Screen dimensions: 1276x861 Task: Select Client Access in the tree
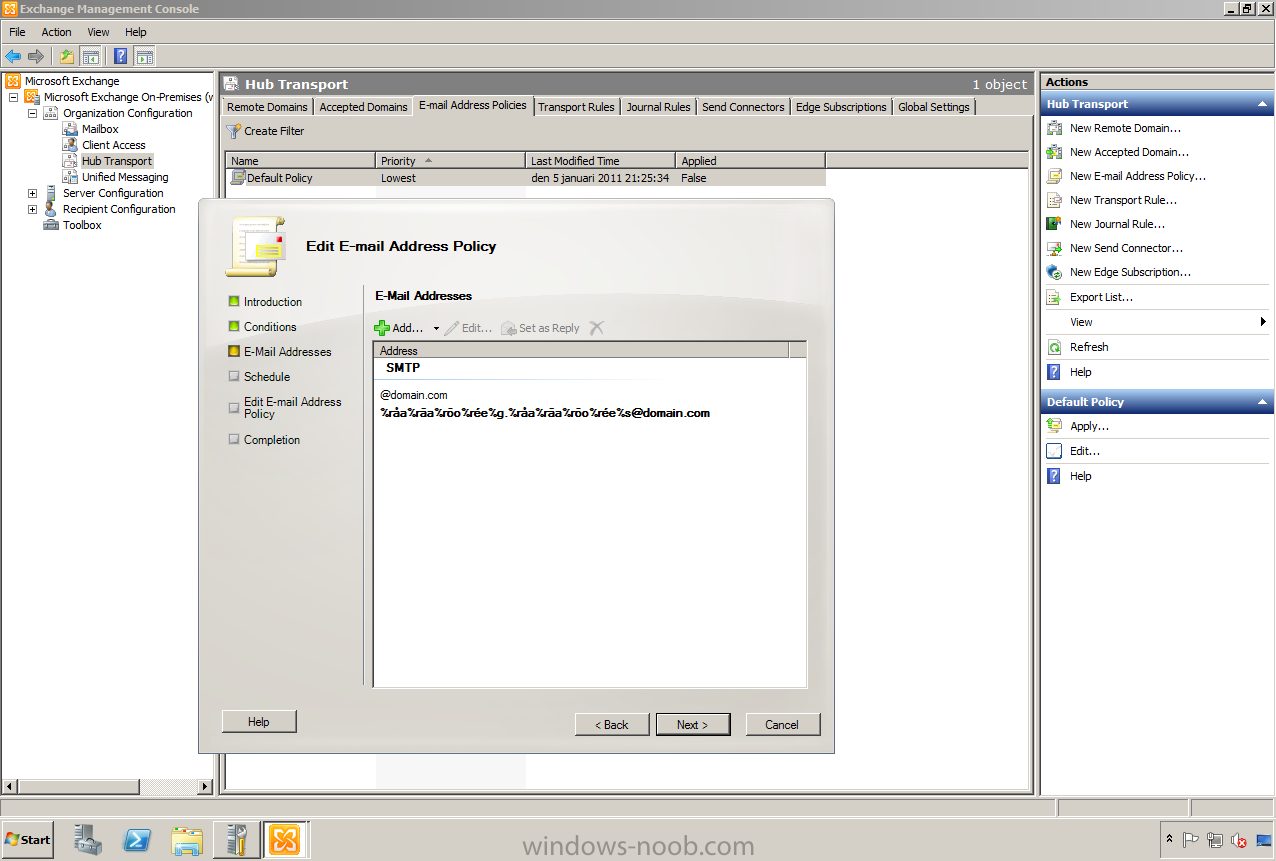(x=113, y=145)
